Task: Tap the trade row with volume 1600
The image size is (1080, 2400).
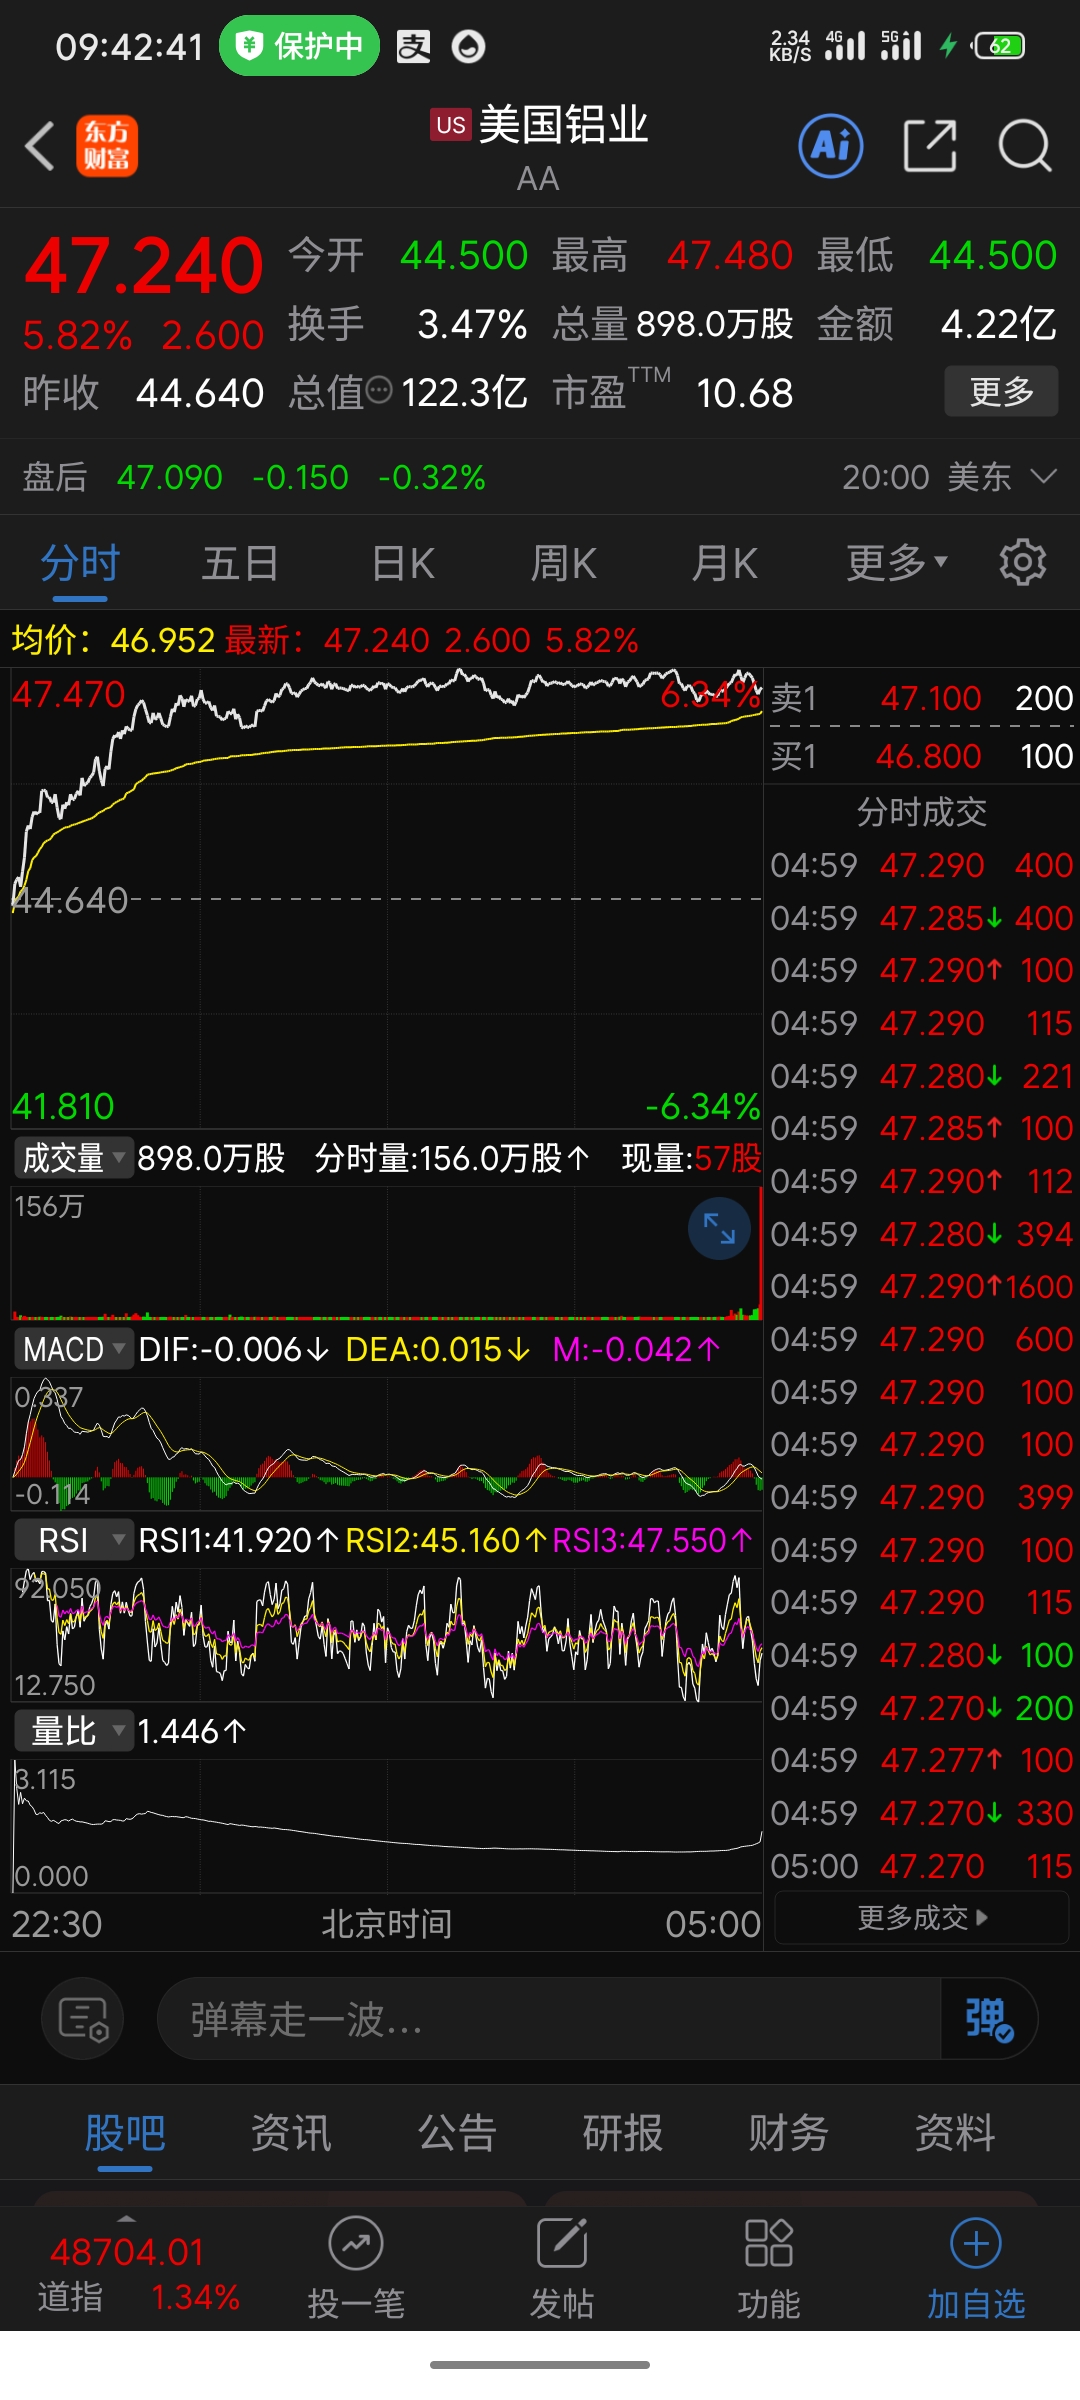Action: (x=922, y=1286)
